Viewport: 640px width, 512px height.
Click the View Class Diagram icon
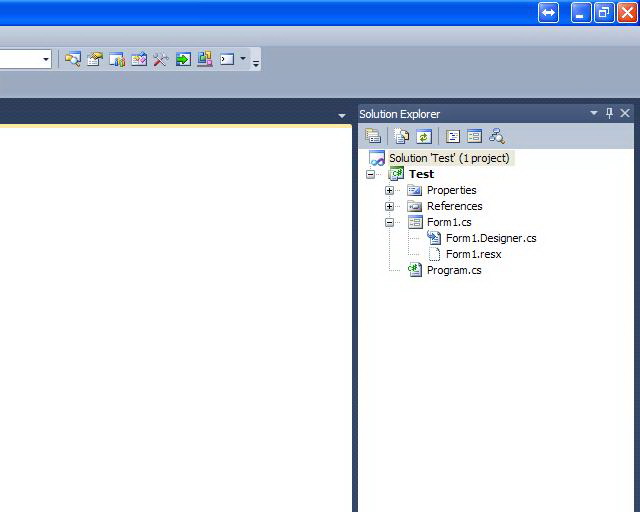click(497, 136)
